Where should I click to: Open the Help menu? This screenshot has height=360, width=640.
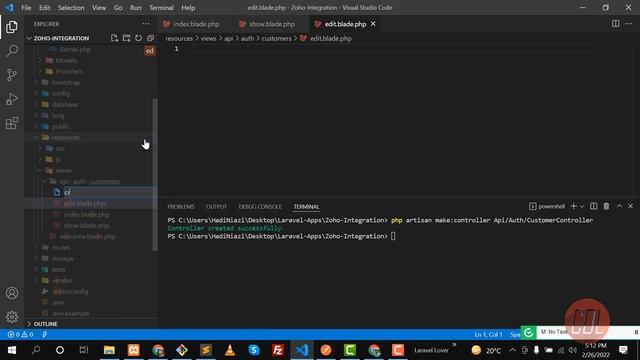click(x=188, y=8)
